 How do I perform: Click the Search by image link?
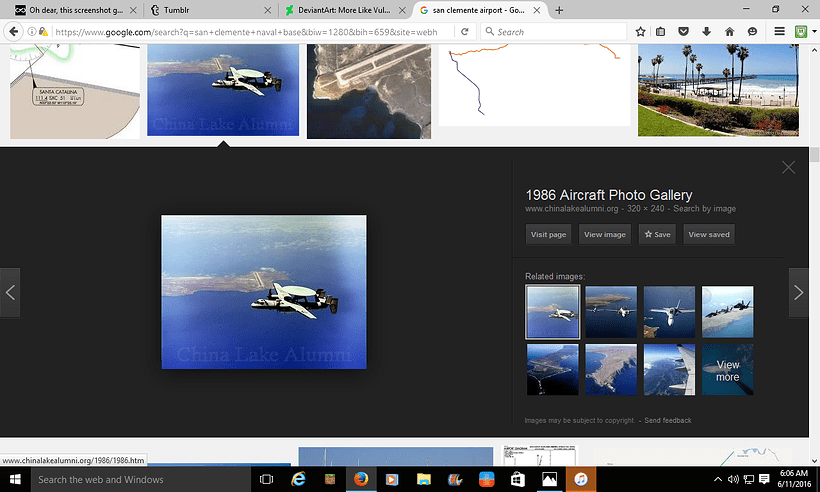[x=704, y=209]
